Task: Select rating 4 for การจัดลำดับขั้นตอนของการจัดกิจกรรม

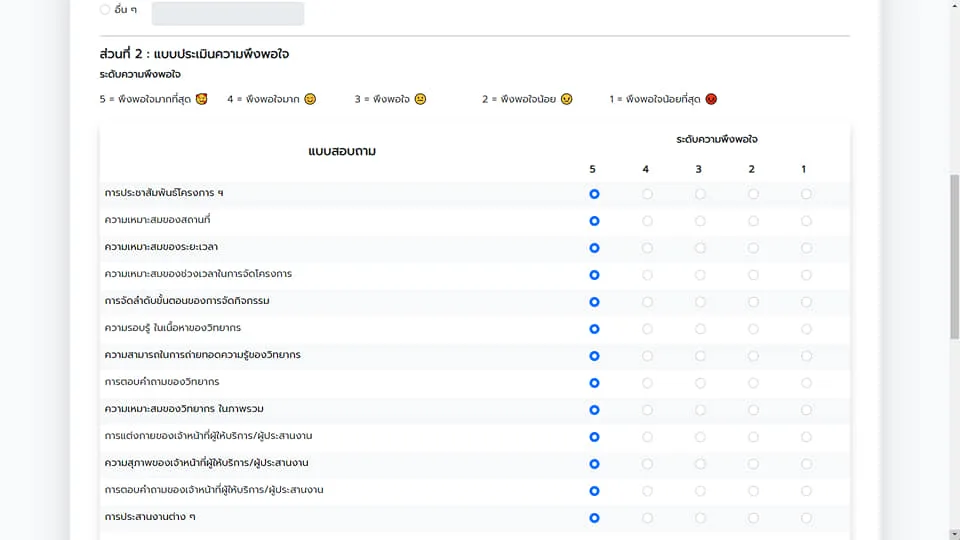Action: 647,302
